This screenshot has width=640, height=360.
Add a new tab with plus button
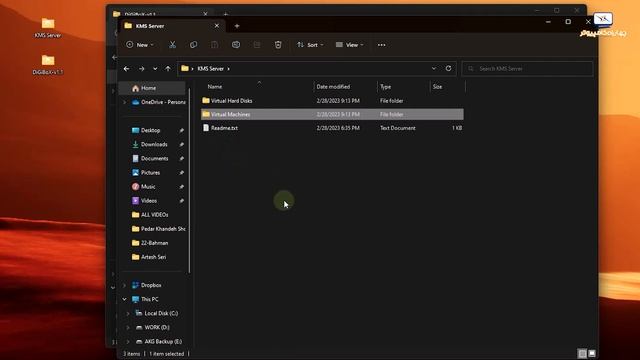[237, 26]
